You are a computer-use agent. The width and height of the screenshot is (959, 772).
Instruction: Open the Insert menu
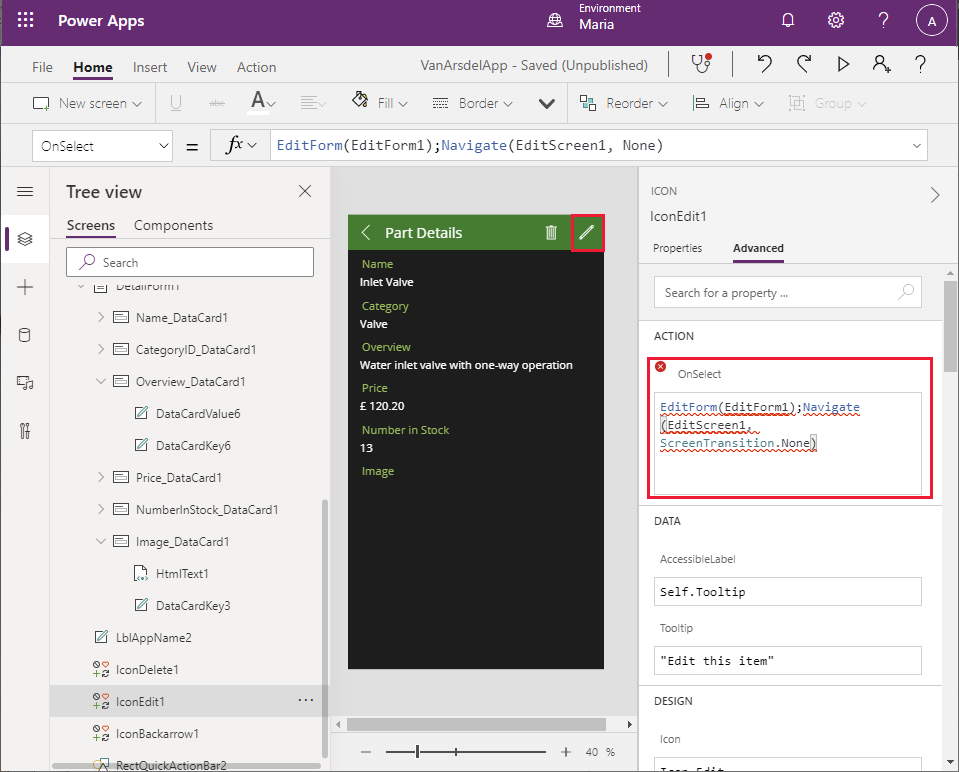(x=150, y=67)
